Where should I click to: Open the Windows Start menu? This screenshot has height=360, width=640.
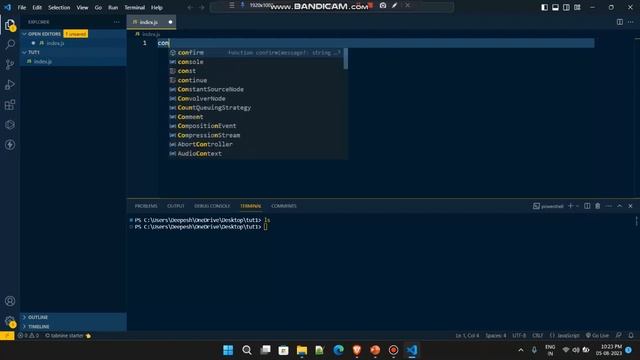pos(228,350)
